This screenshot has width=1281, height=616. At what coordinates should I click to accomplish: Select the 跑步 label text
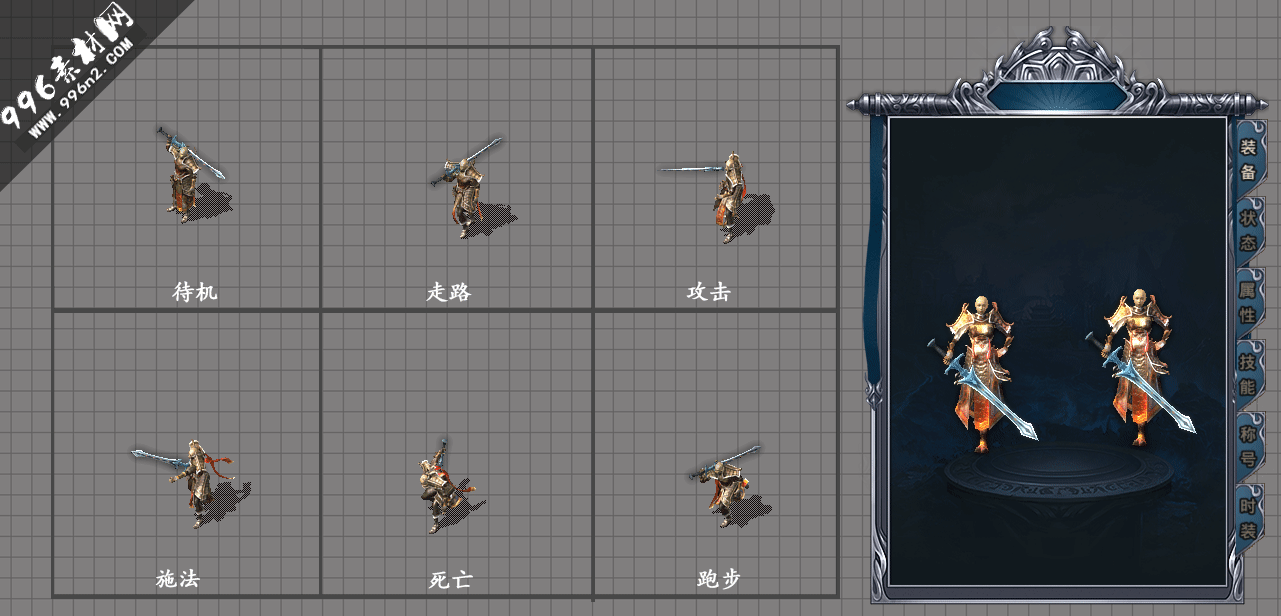[719, 579]
